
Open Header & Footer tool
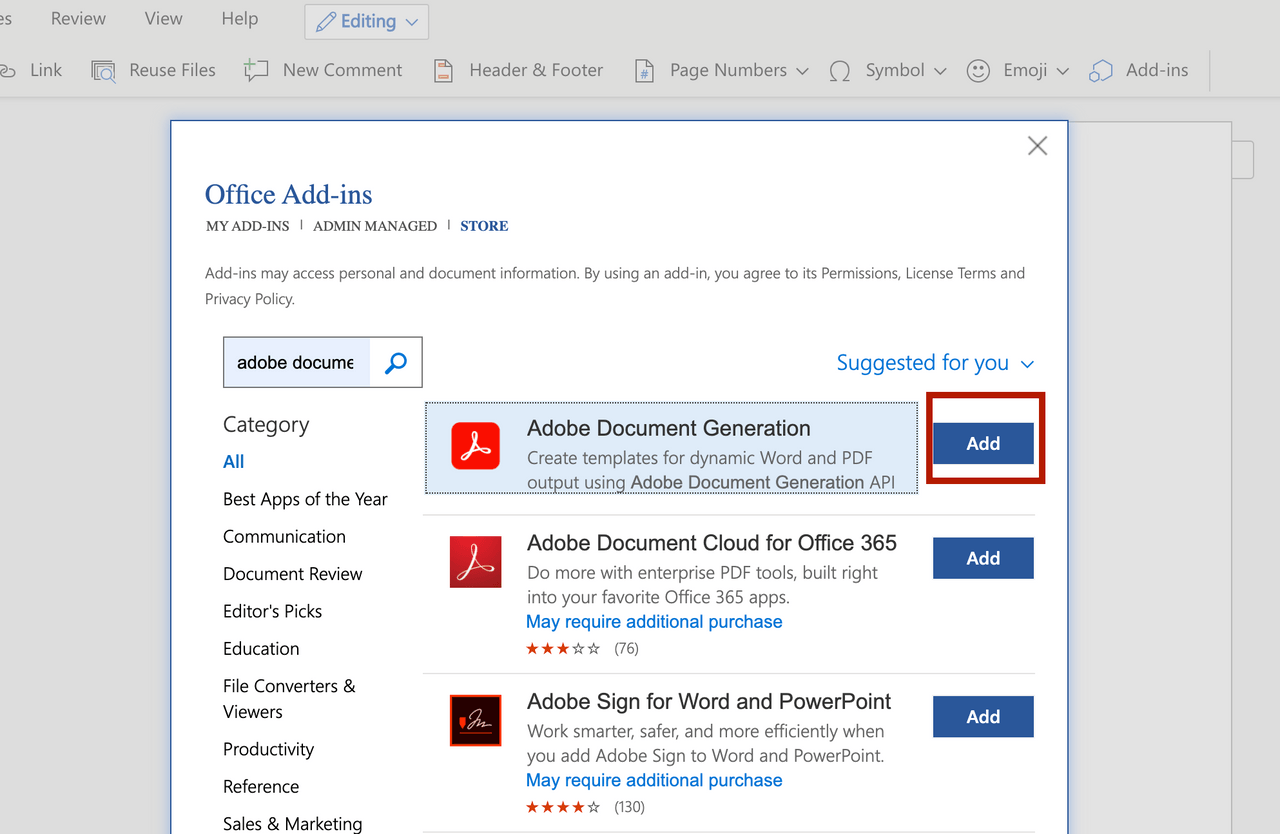pos(518,70)
